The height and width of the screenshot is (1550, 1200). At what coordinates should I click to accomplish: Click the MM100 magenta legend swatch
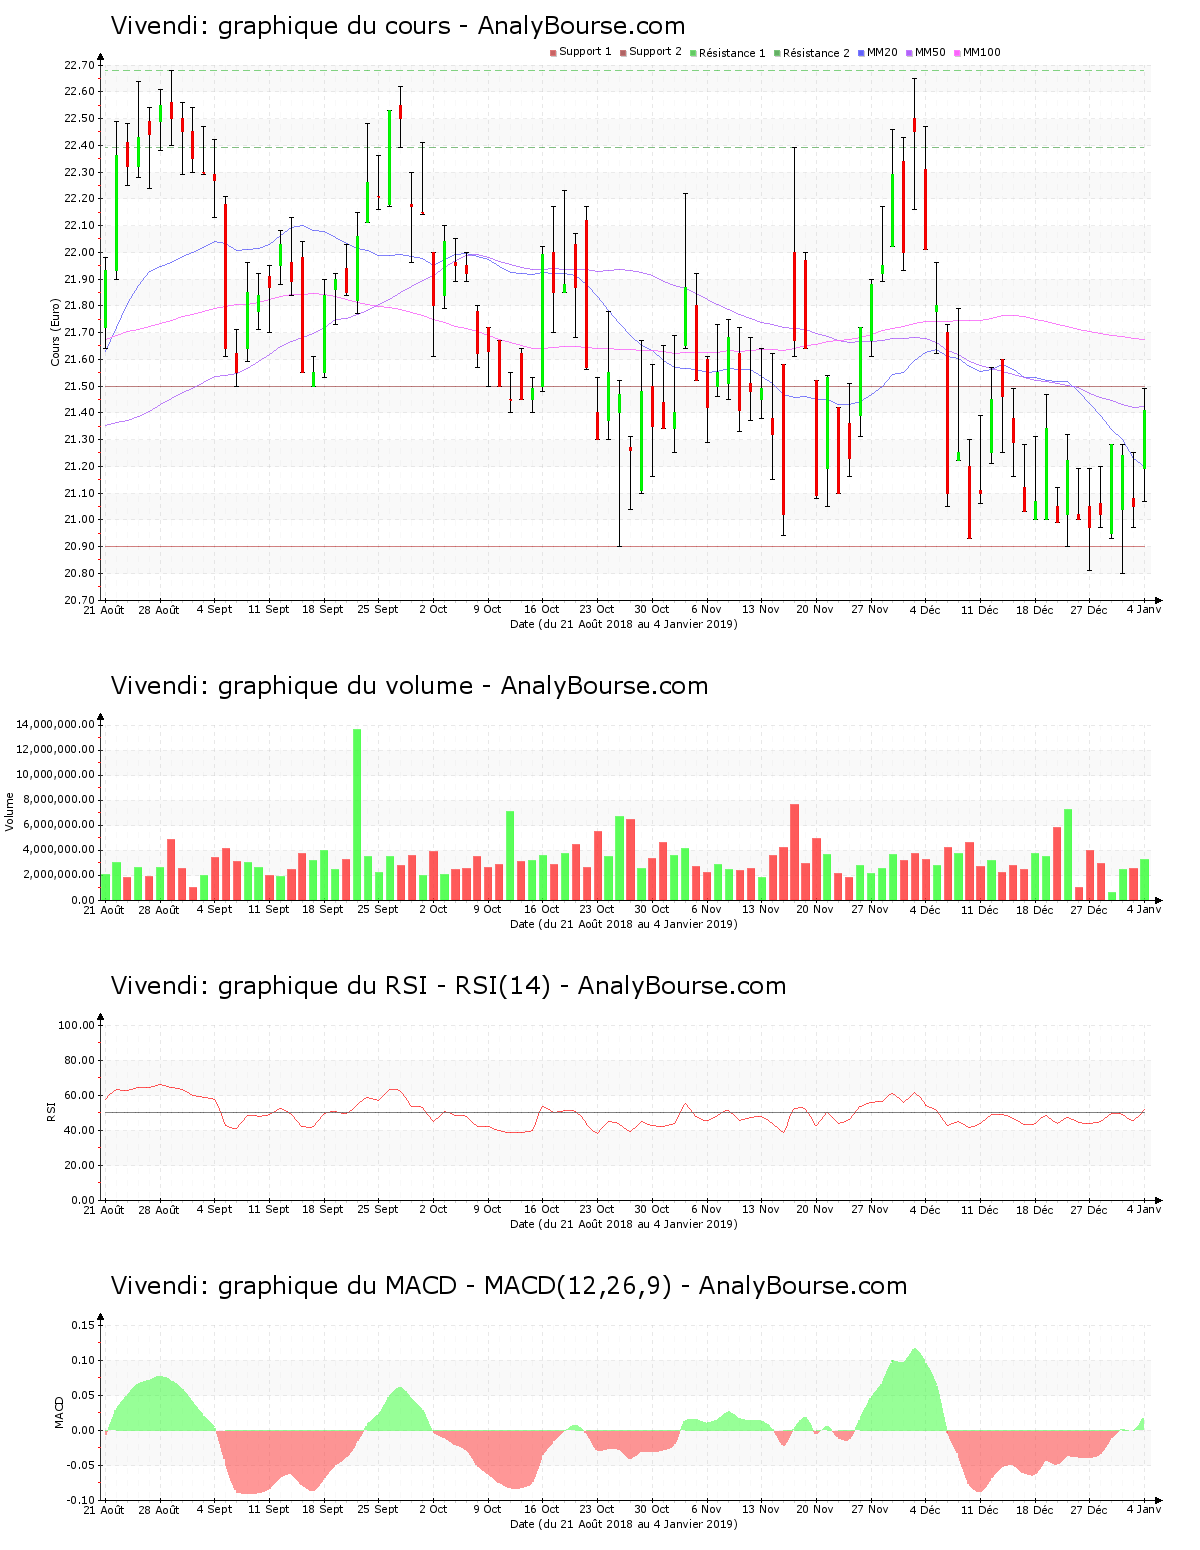click(x=957, y=53)
